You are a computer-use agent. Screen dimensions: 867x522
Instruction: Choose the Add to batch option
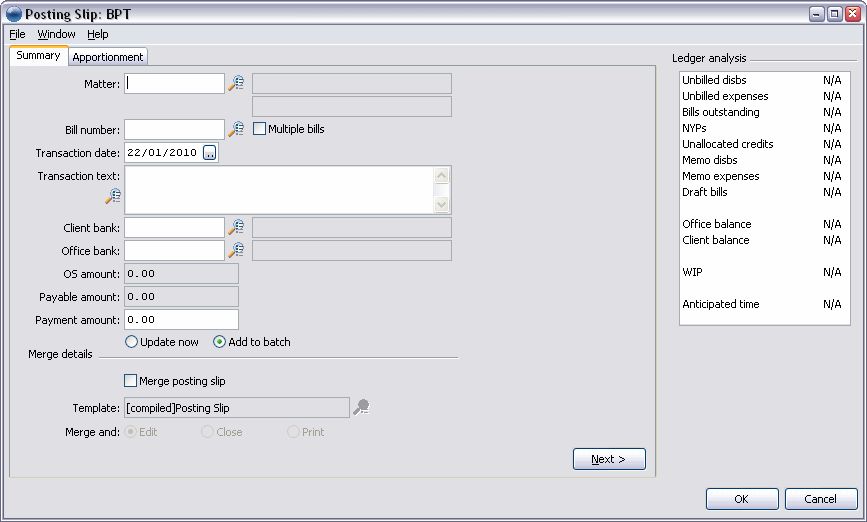point(220,342)
